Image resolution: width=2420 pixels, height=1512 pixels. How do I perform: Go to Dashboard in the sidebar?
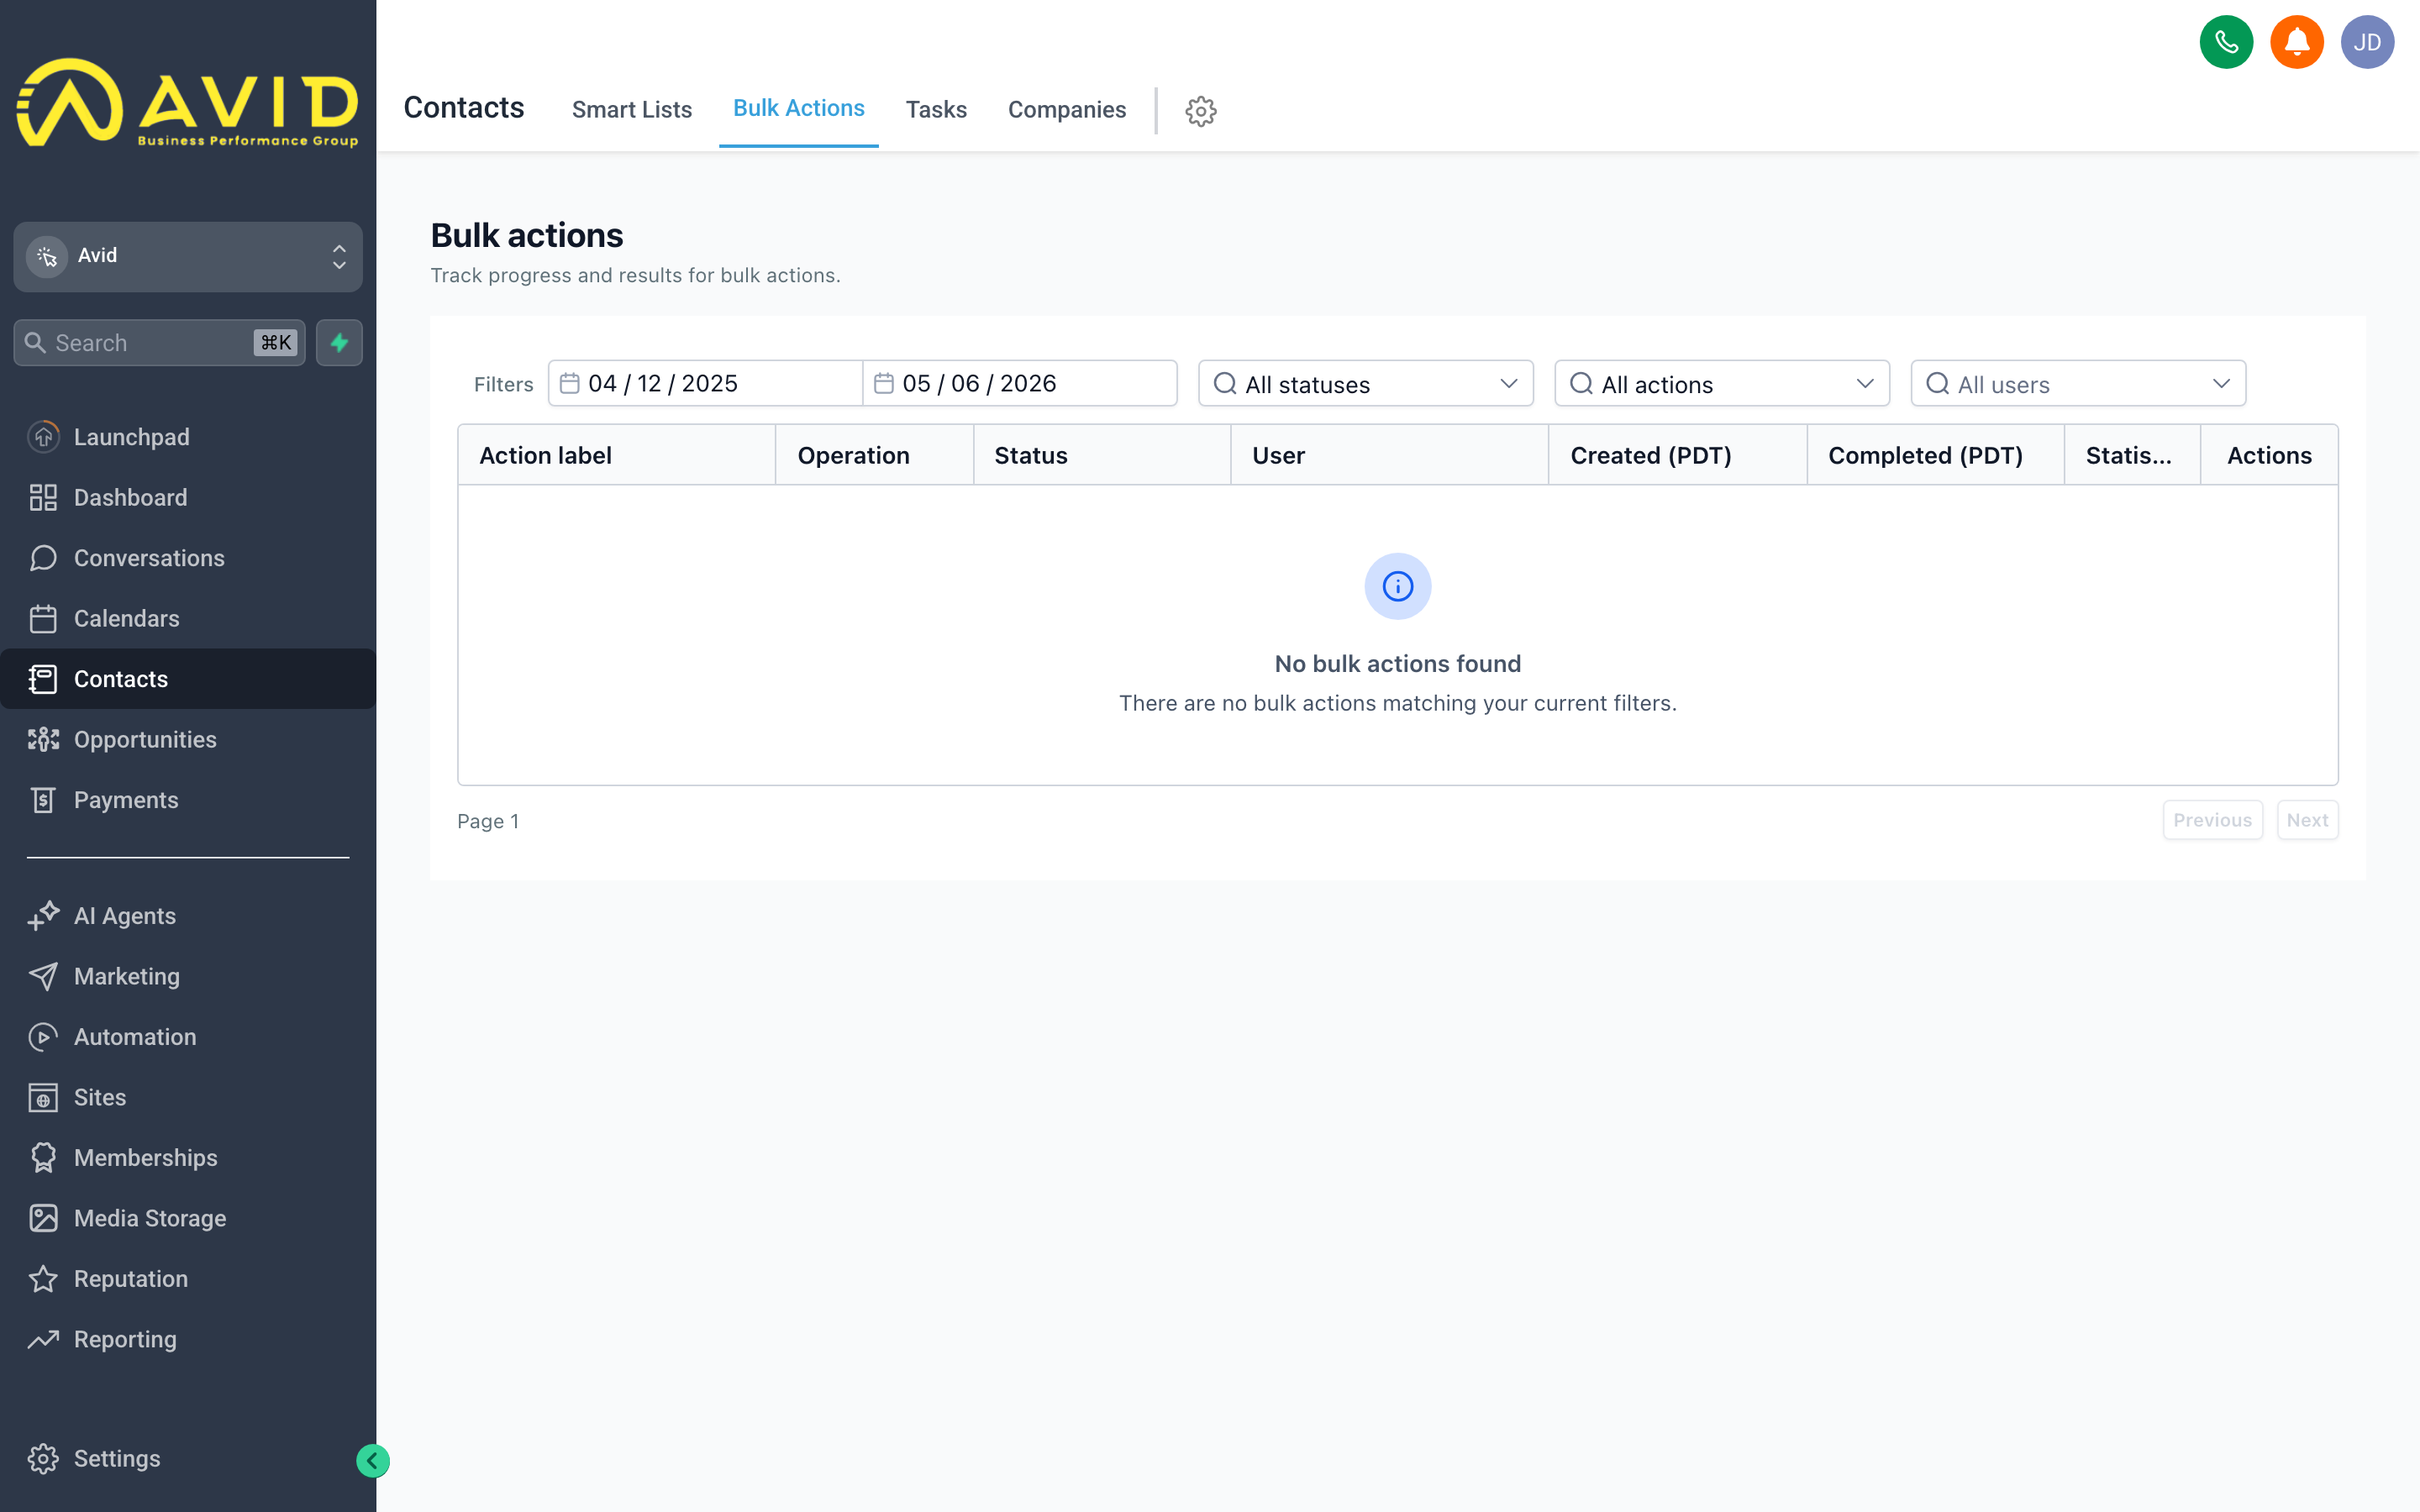[x=188, y=497]
